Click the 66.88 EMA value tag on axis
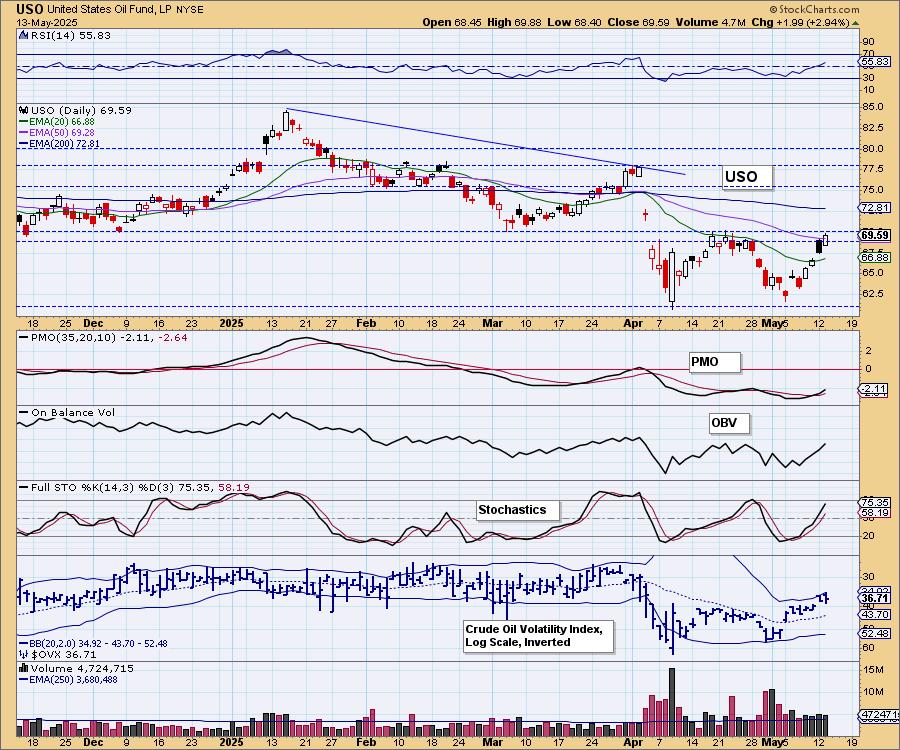This screenshot has width=900, height=750. point(875,258)
